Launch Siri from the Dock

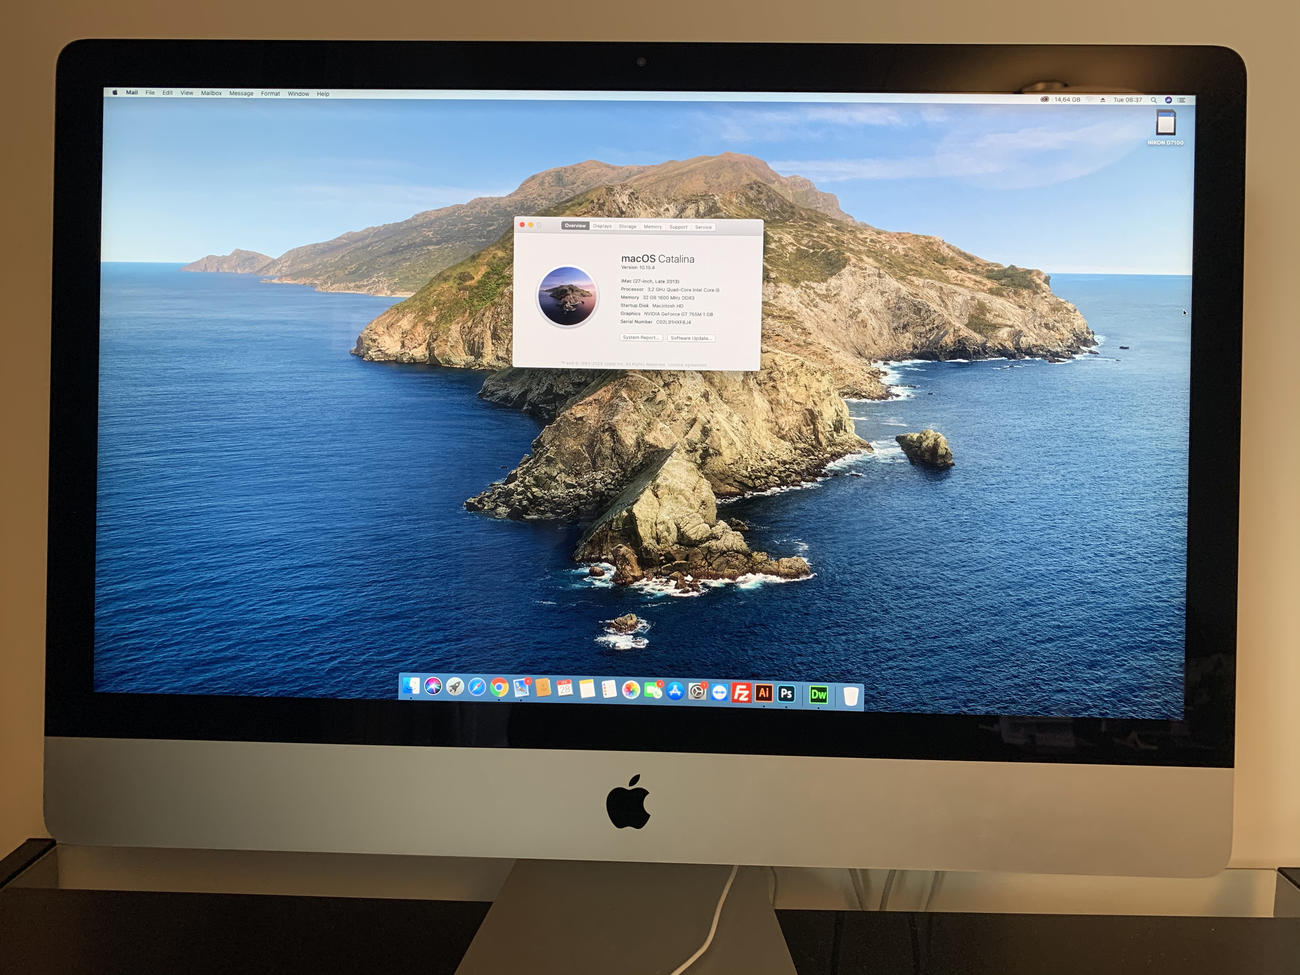[433, 686]
